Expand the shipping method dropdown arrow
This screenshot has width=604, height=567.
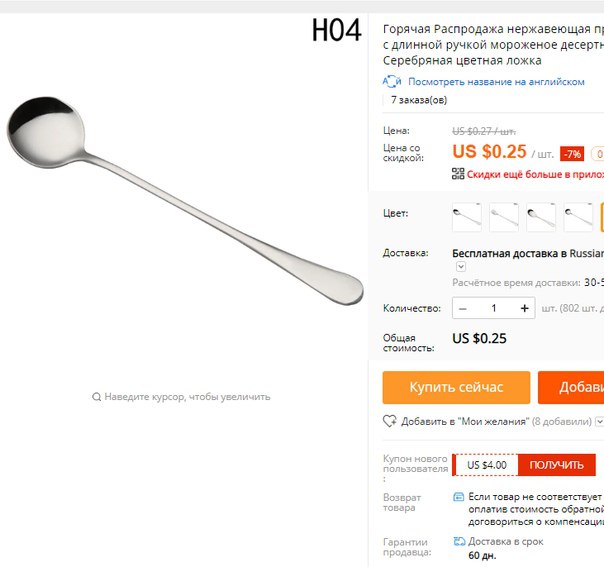pos(461,267)
